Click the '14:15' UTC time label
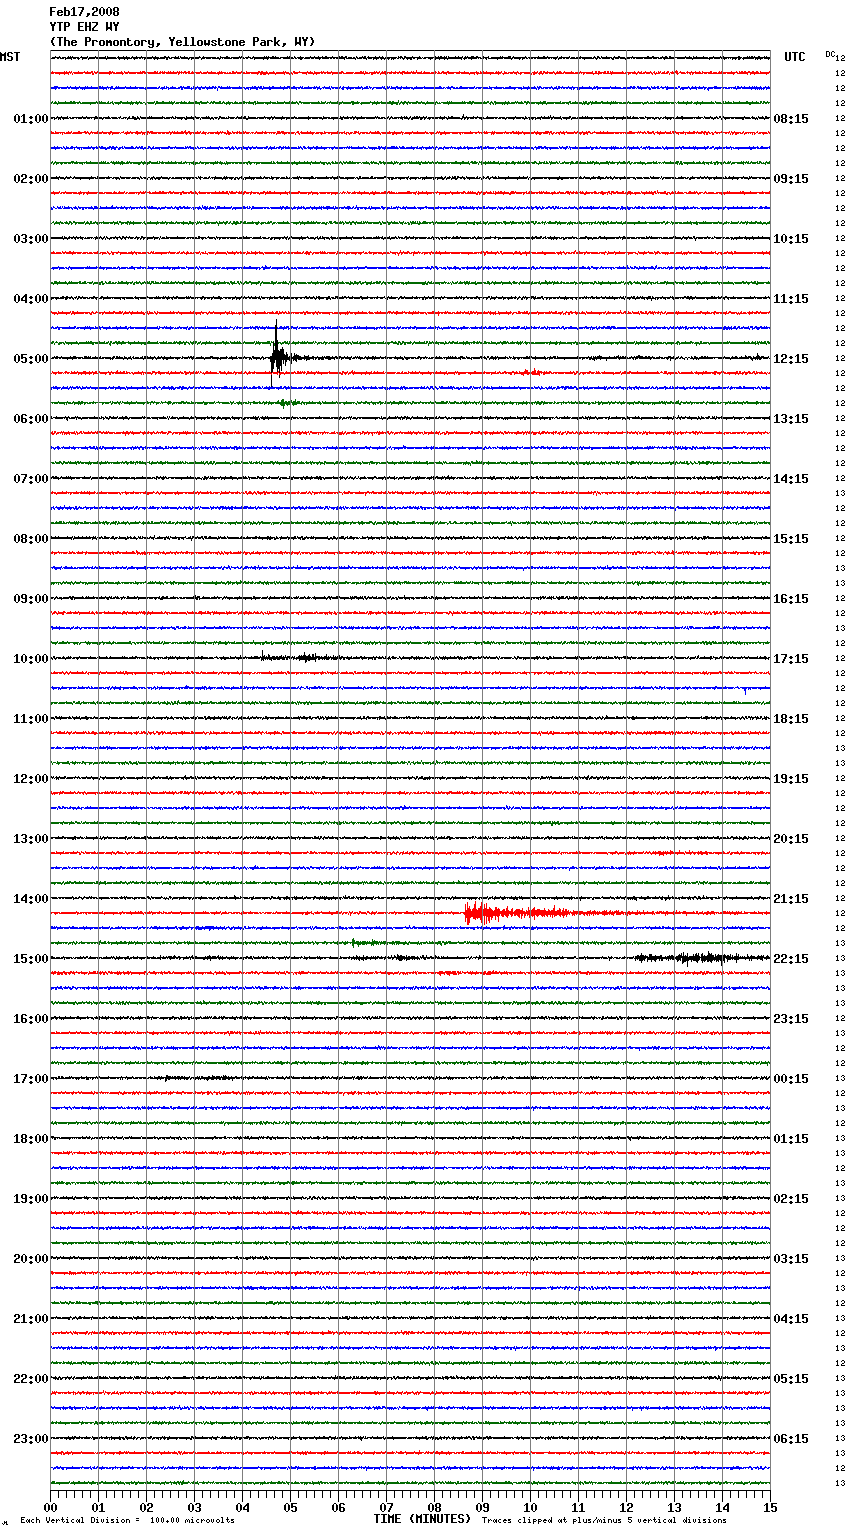850x1534 pixels. (791, 479)
